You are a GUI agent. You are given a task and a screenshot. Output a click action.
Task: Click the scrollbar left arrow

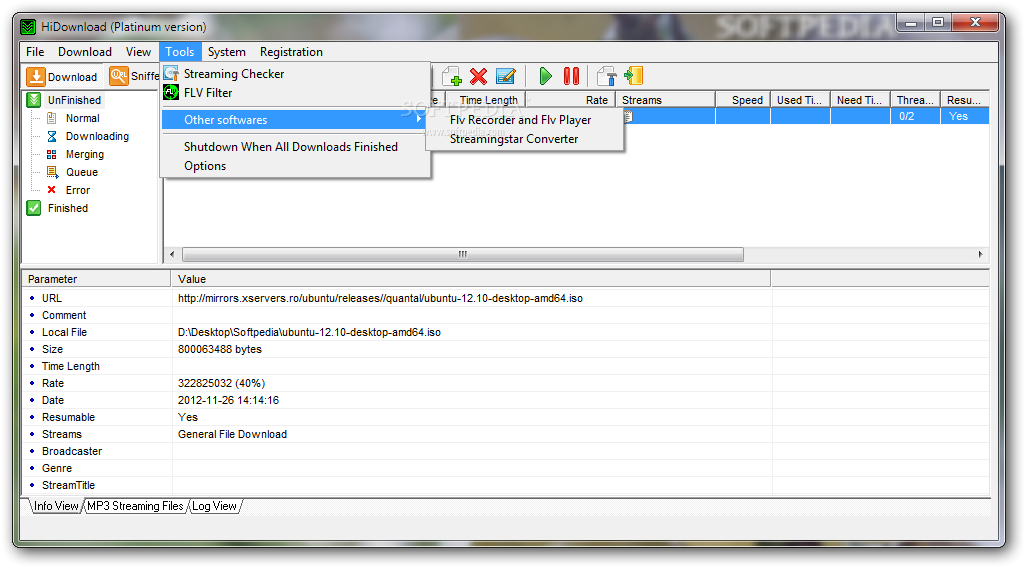[x=172, y=254]
